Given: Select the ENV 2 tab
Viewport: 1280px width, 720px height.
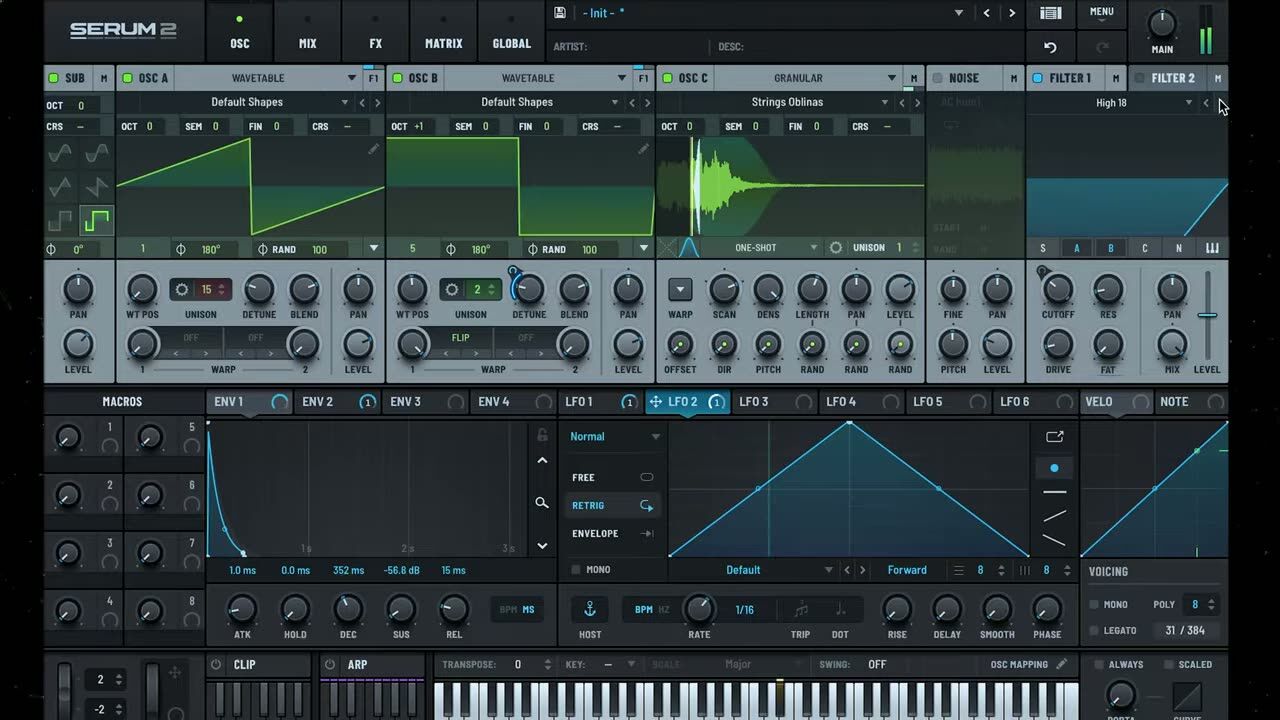Looking at the screenshot, I should point(338,402).
